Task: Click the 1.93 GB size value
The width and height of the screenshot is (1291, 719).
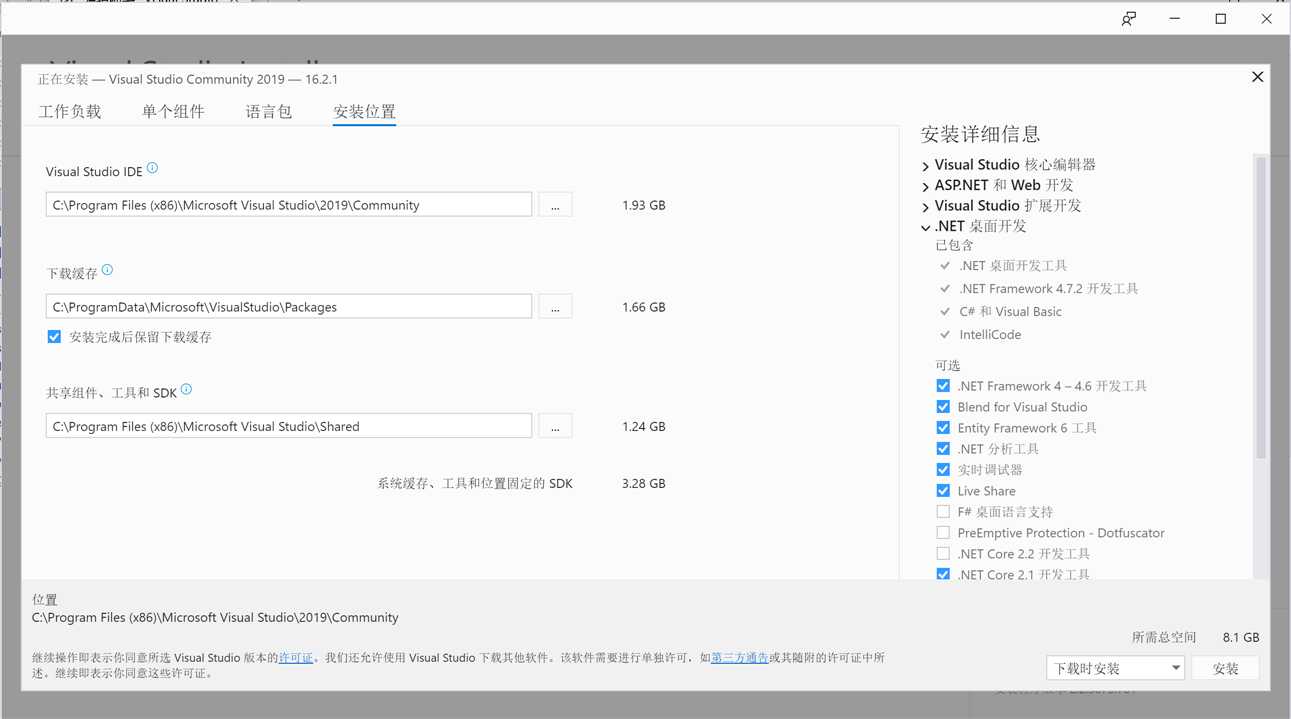Action: point(644,205)
